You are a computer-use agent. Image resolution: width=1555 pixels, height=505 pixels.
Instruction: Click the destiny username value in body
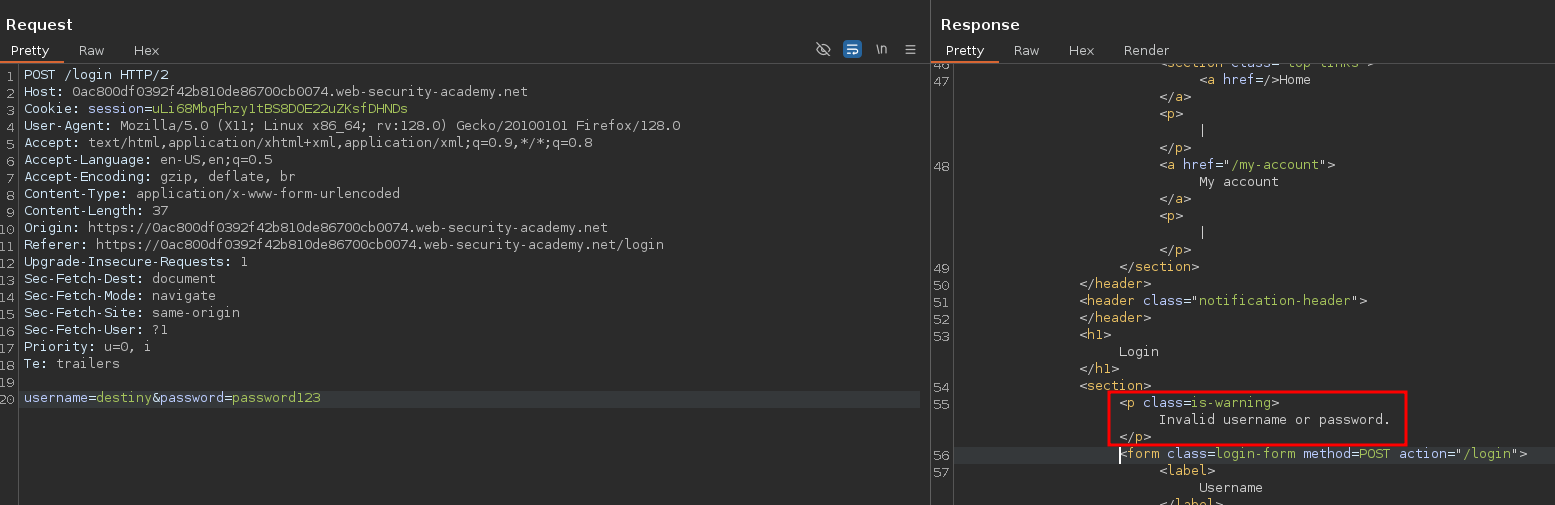pyautogui.click(x=124, y=398)
